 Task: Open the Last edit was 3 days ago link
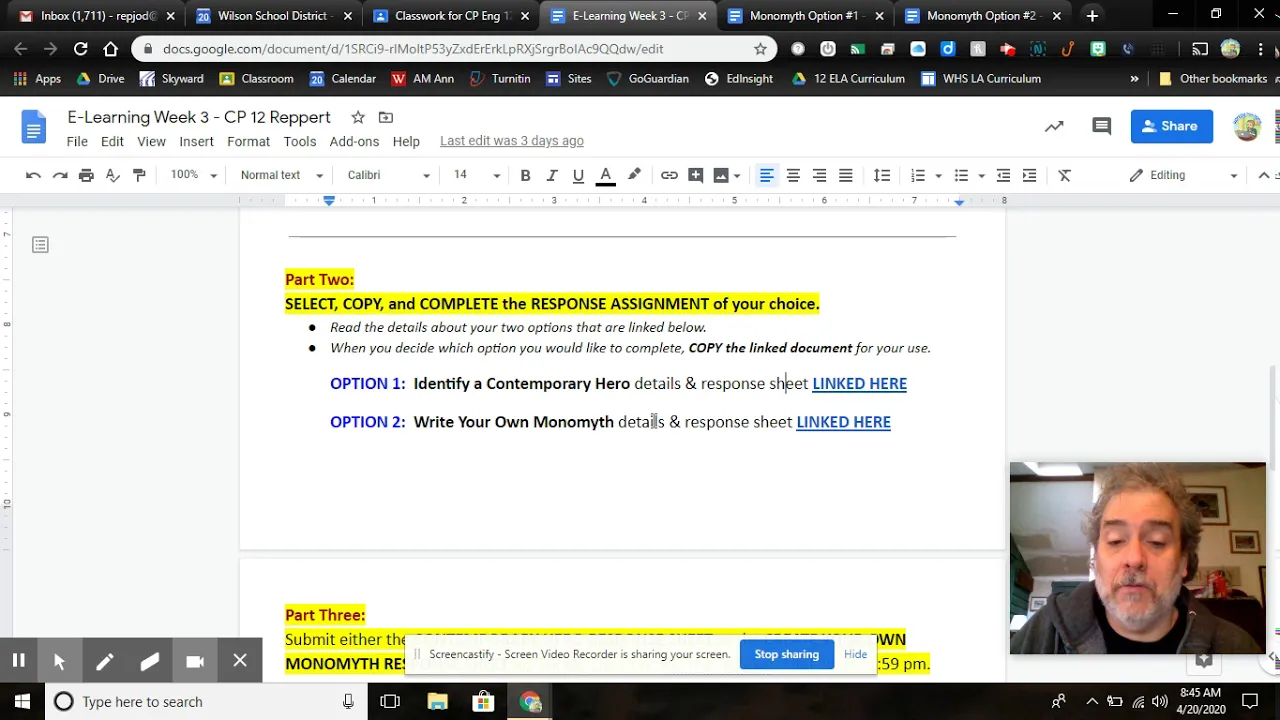point(512,141)
